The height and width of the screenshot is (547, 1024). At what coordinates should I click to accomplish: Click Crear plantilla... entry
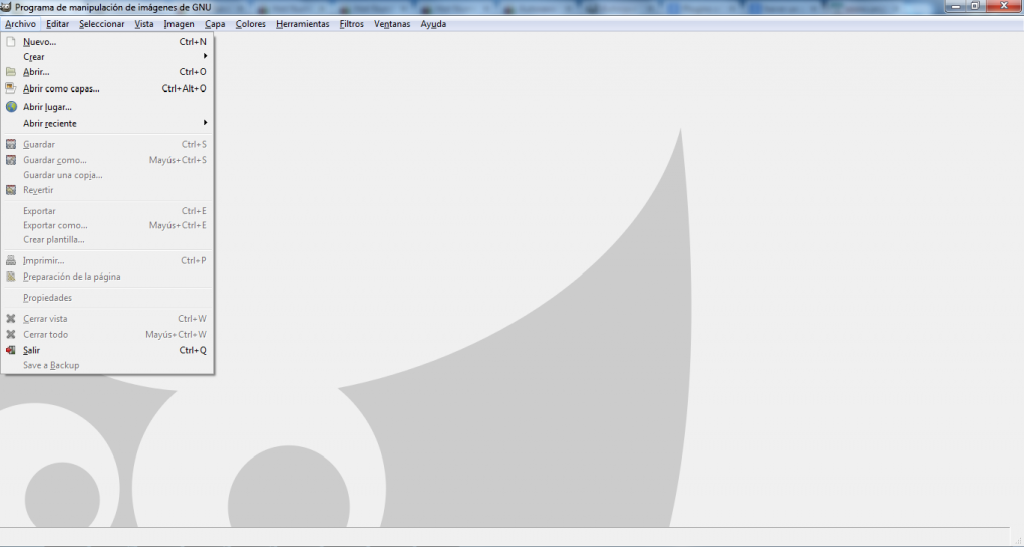click(107, 240)
